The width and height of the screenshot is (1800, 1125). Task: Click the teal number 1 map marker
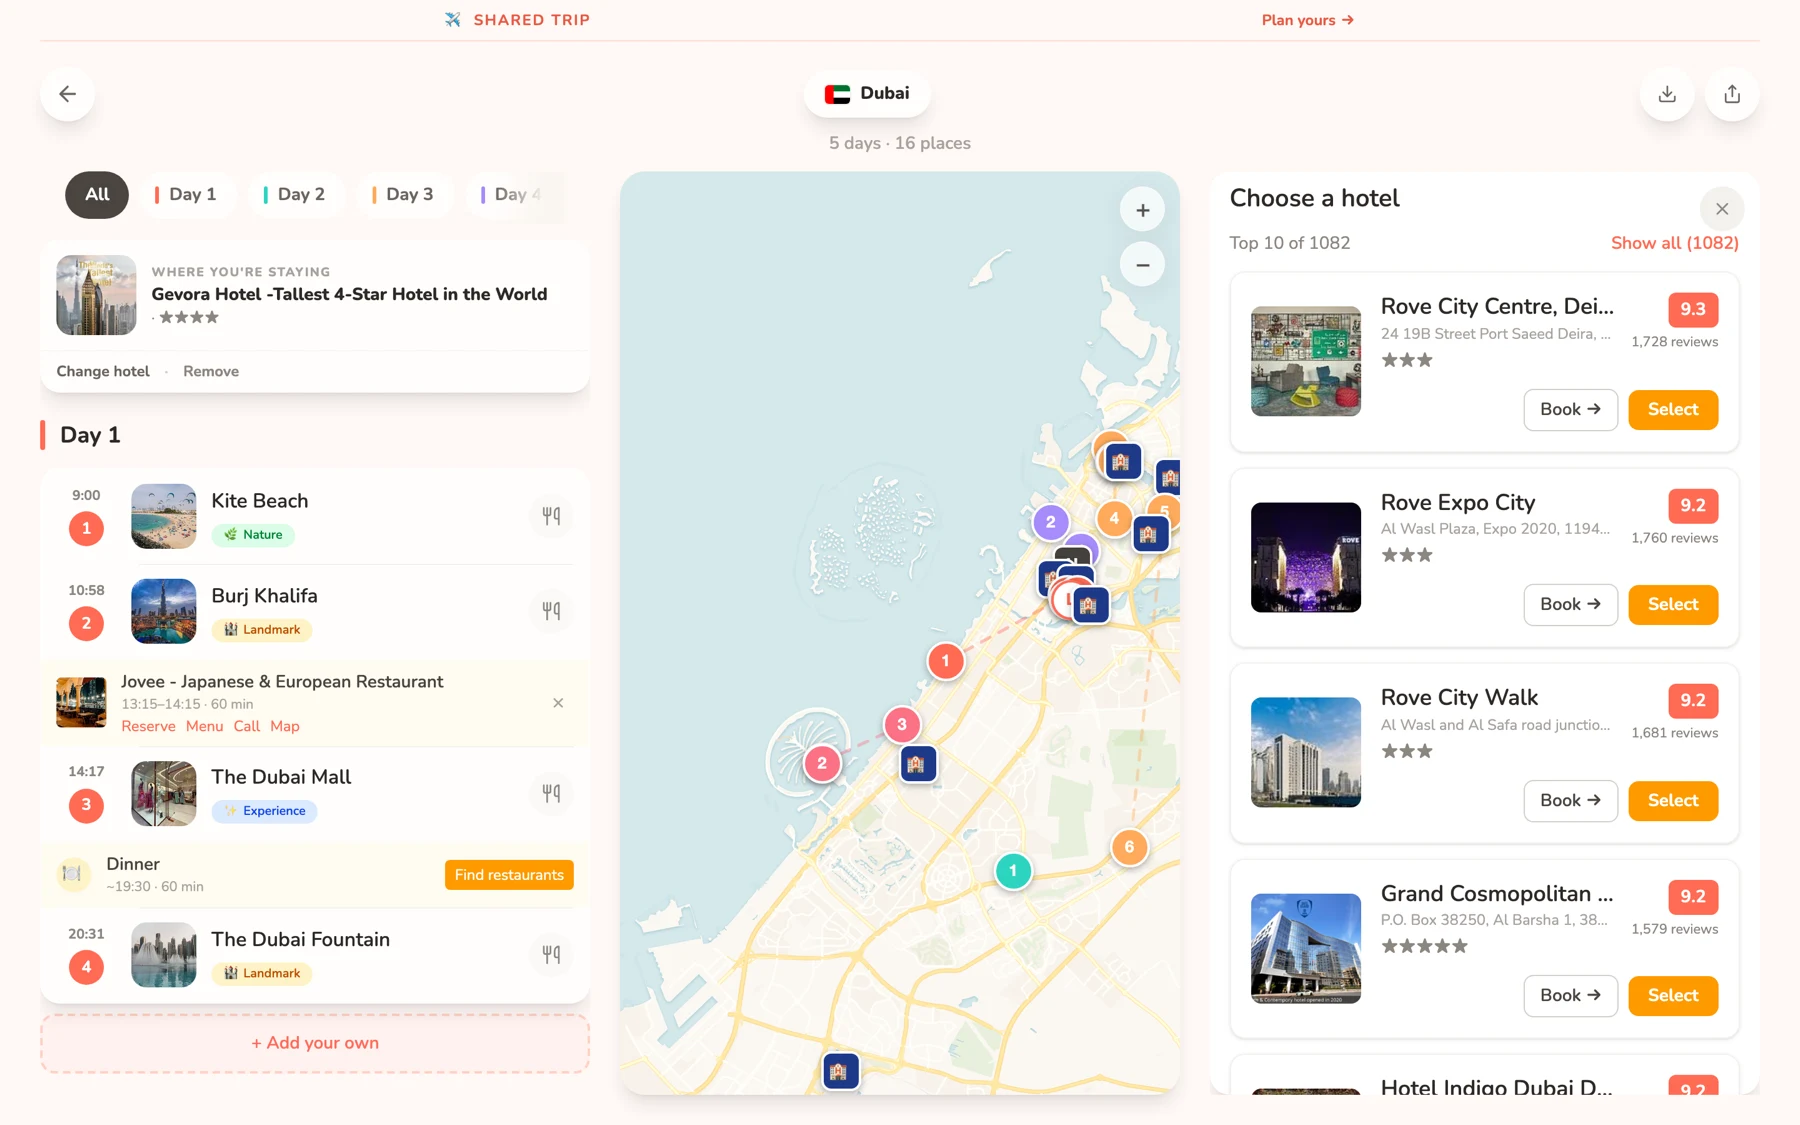pyautogui.click(x=1013, y=871)
